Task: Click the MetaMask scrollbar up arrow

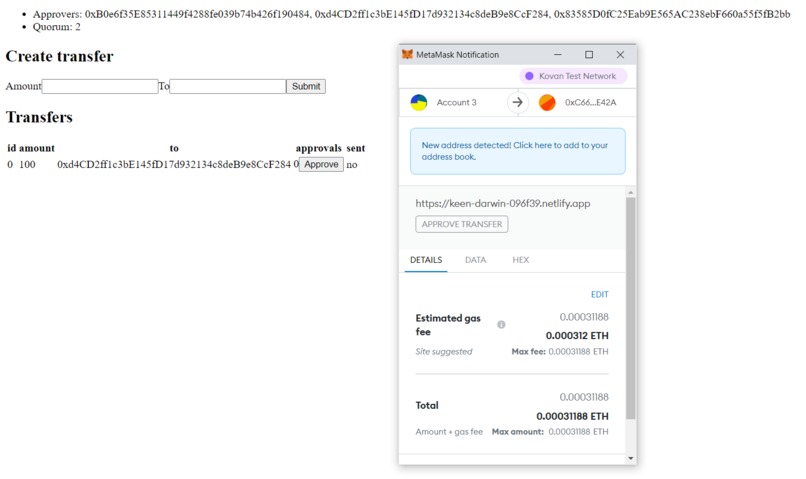Action: (x=631, y=192)
